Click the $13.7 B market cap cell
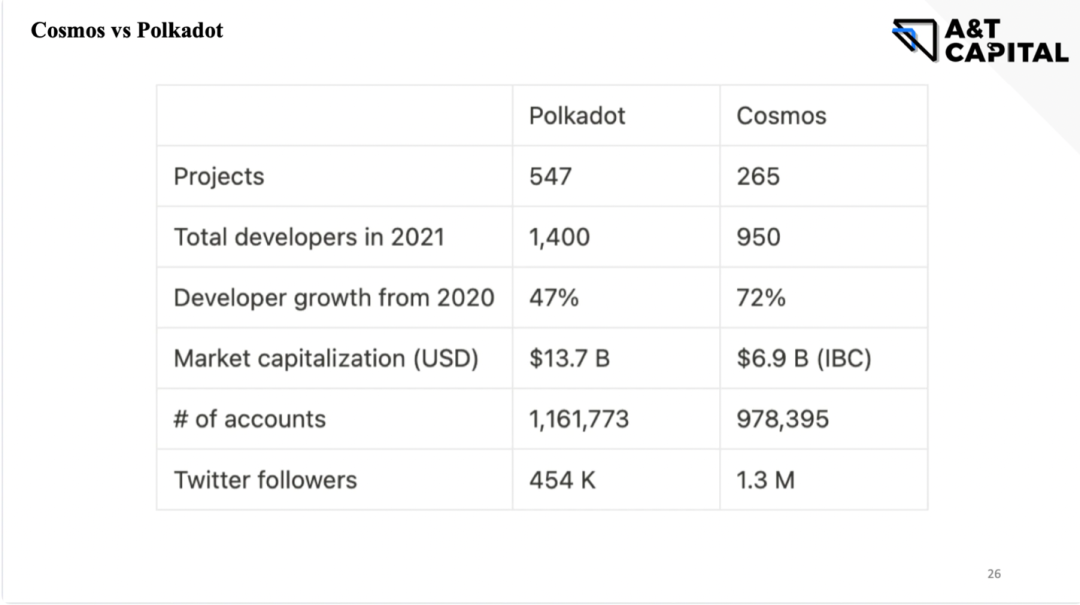Image resolution: width=1080 pixels, height=605 pixels. [x=569, y=358]
